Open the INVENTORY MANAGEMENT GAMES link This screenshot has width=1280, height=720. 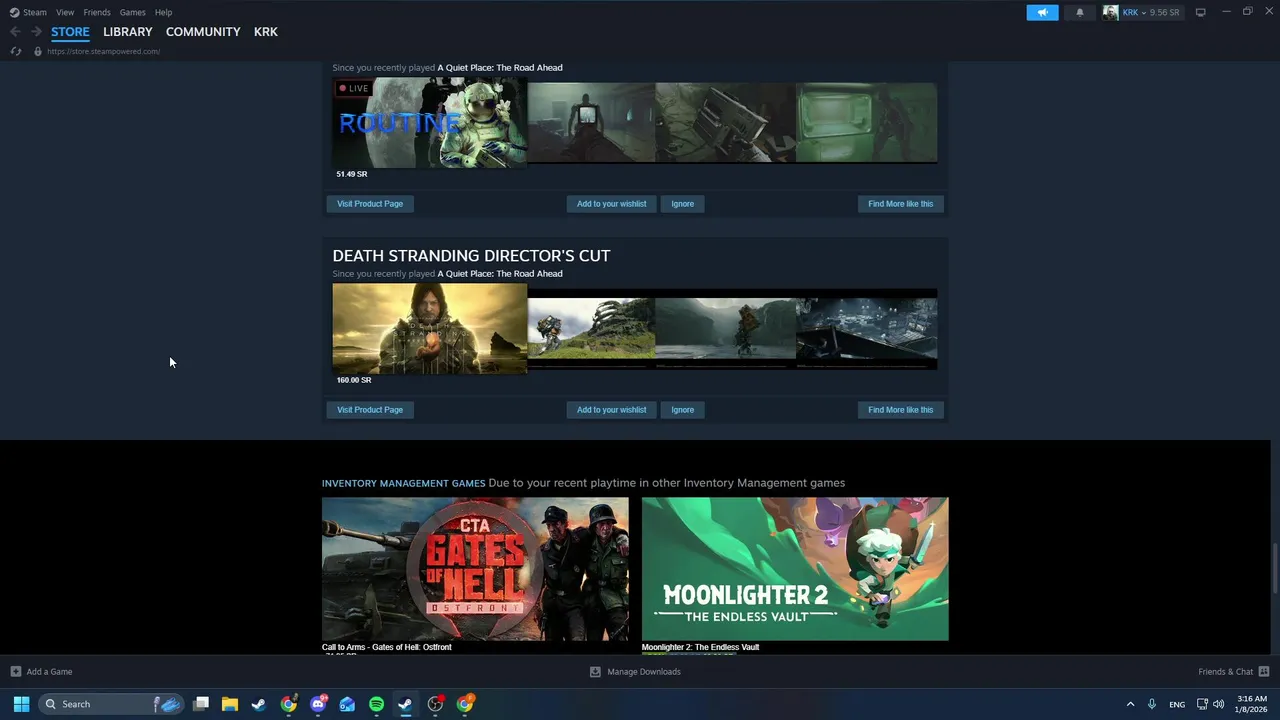point(403,483)
